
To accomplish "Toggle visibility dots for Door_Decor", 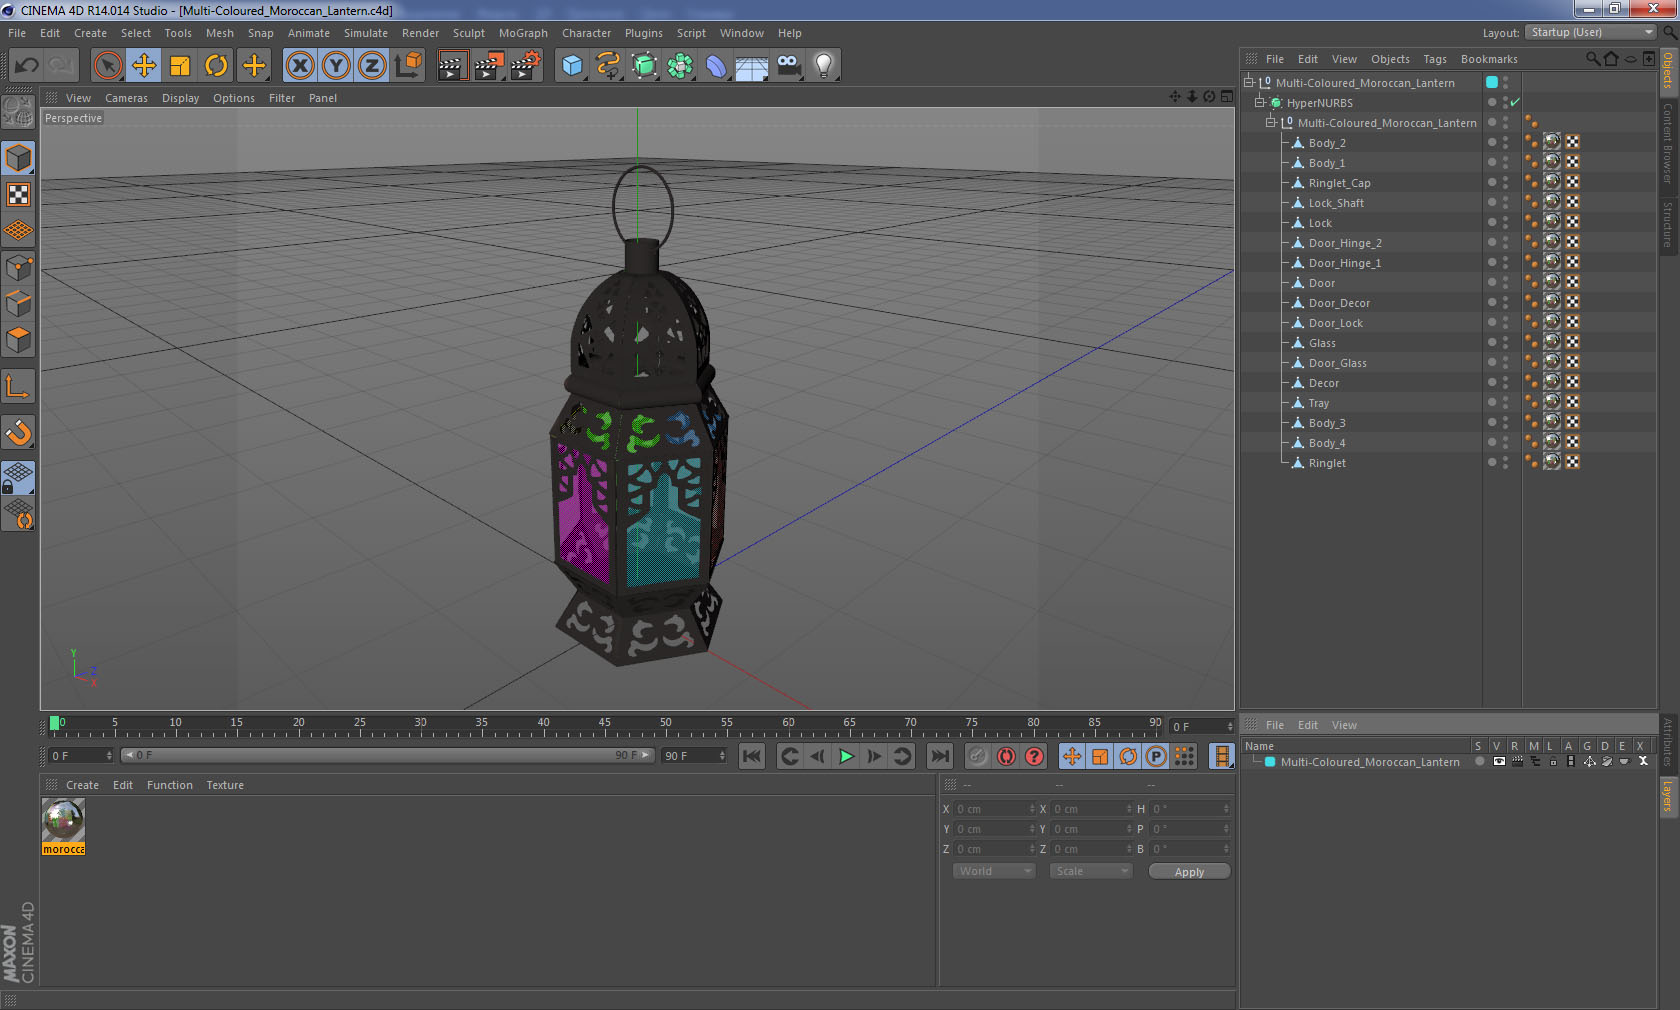I will pyautogui.click(x=1505, y=303).
